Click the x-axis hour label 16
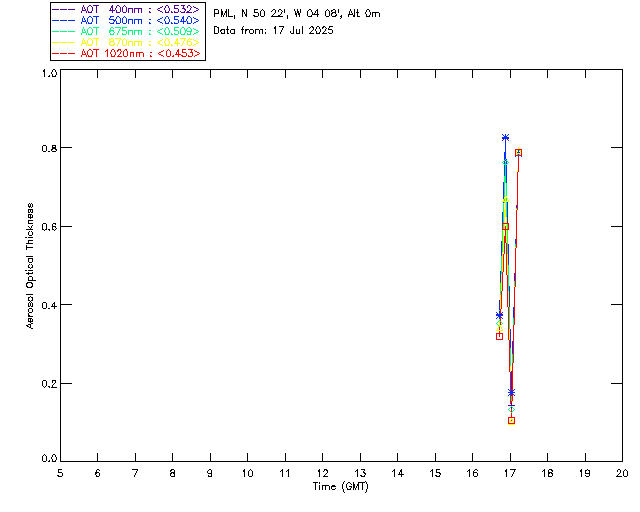 (473, 474)
